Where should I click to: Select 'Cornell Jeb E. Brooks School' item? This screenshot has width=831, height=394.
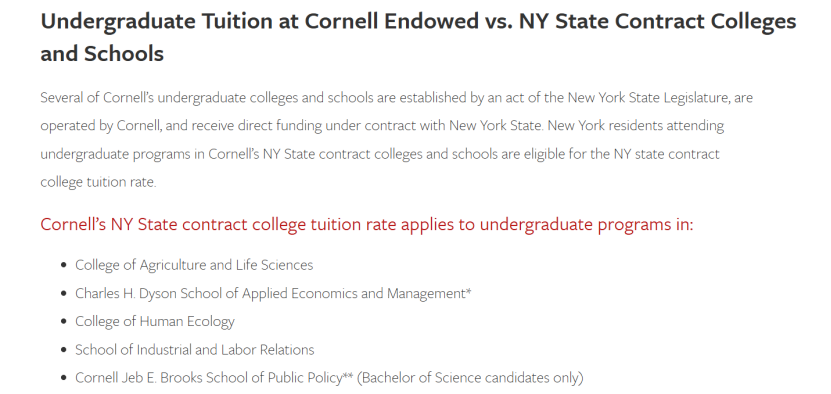[329, 378]
